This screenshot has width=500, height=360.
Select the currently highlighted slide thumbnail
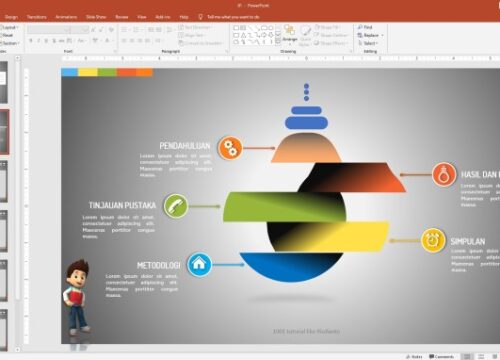(x=4, y=132)
